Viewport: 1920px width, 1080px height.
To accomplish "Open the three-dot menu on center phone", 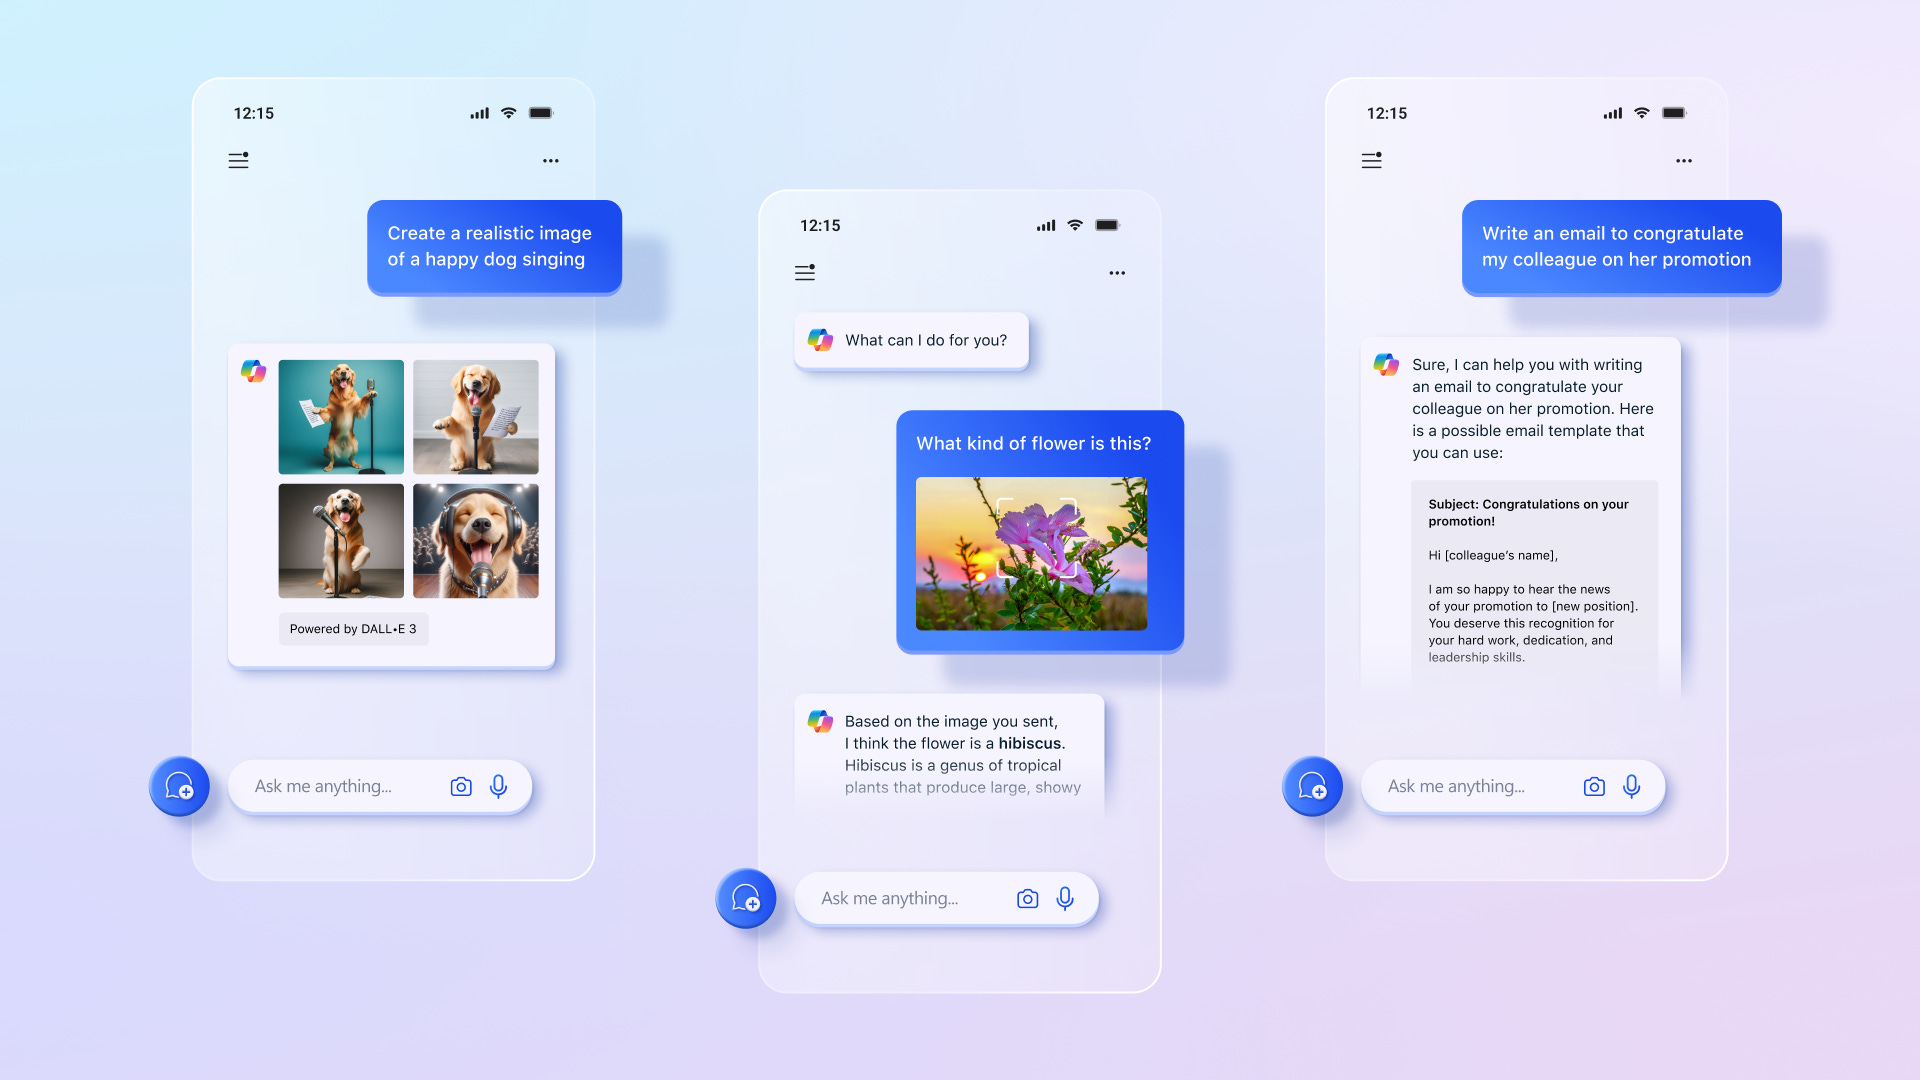I will tap(1117, 272).
